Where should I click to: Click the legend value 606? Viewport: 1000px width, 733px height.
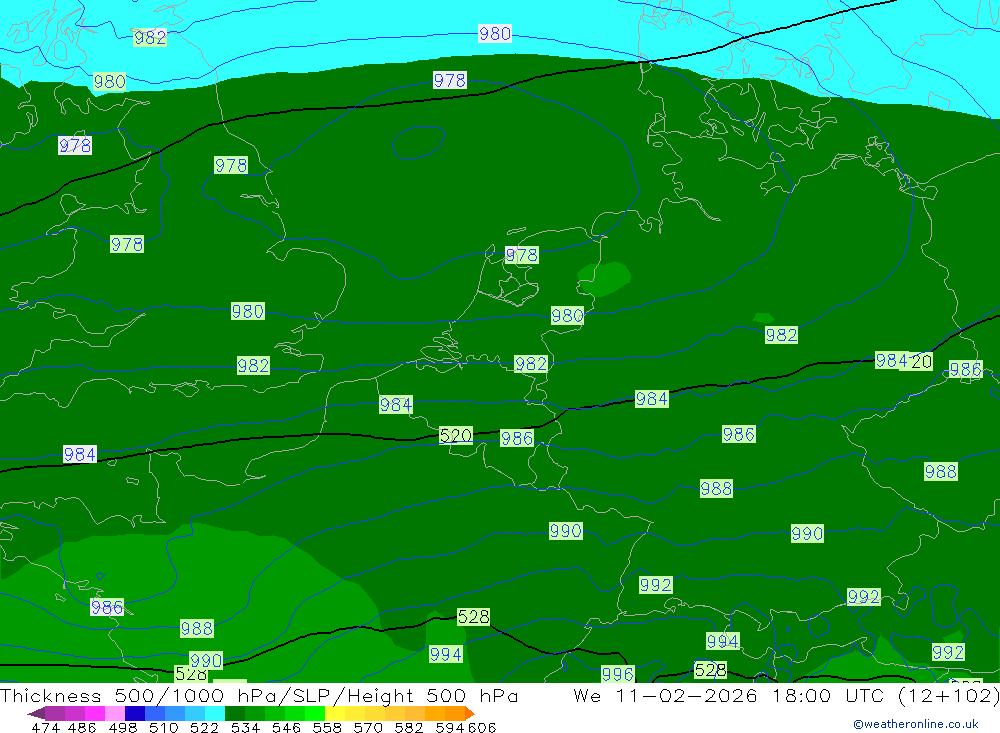point(482,727)
